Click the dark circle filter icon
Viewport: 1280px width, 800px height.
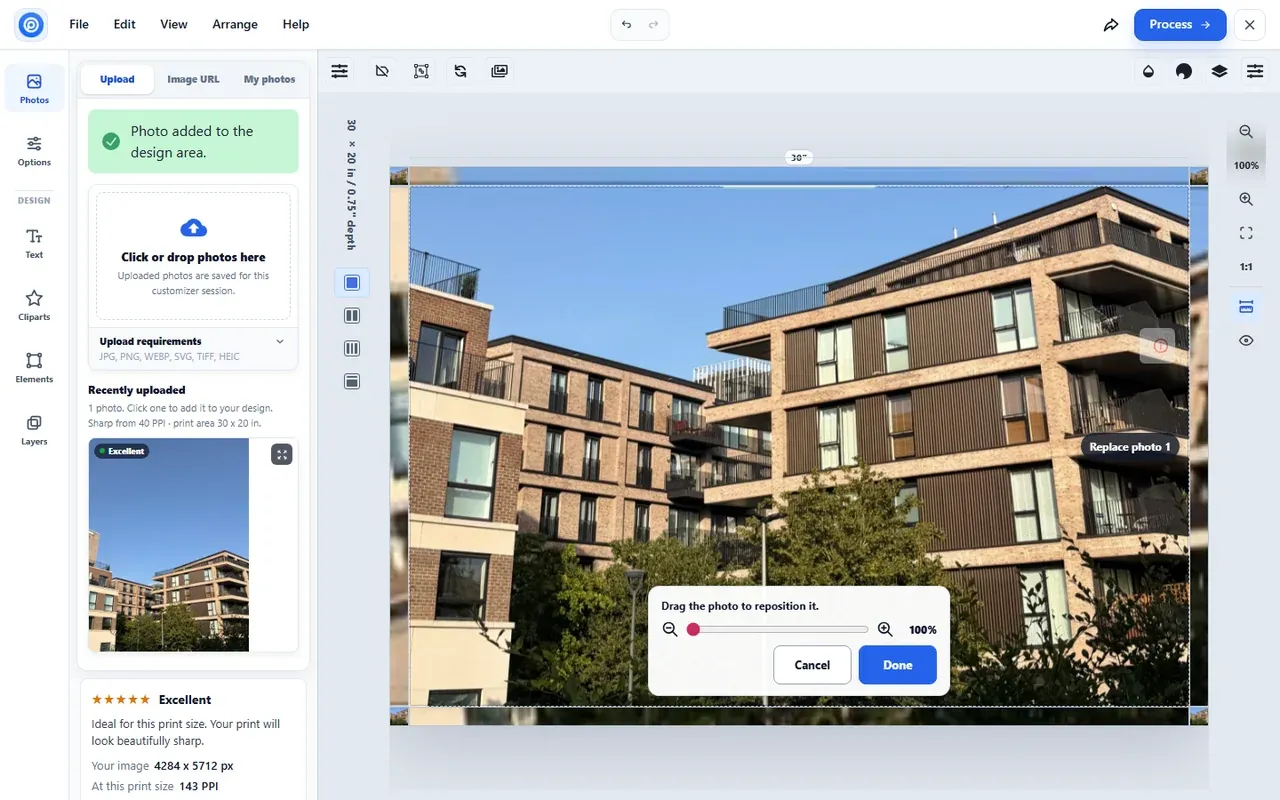[1184, 71]
